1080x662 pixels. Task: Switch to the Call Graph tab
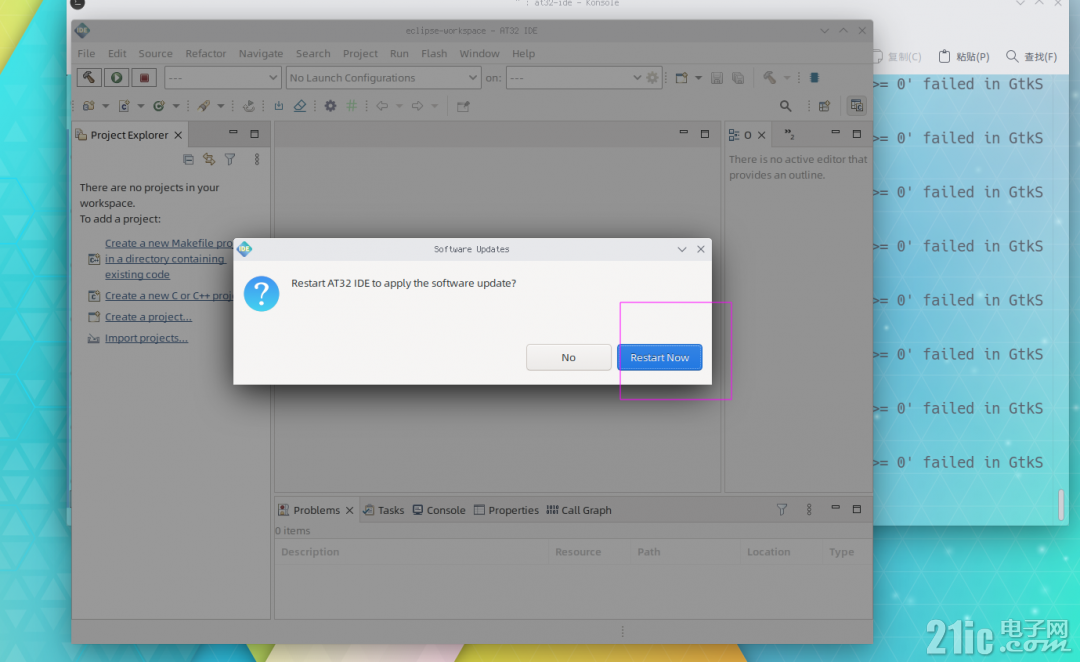[579, 510]
